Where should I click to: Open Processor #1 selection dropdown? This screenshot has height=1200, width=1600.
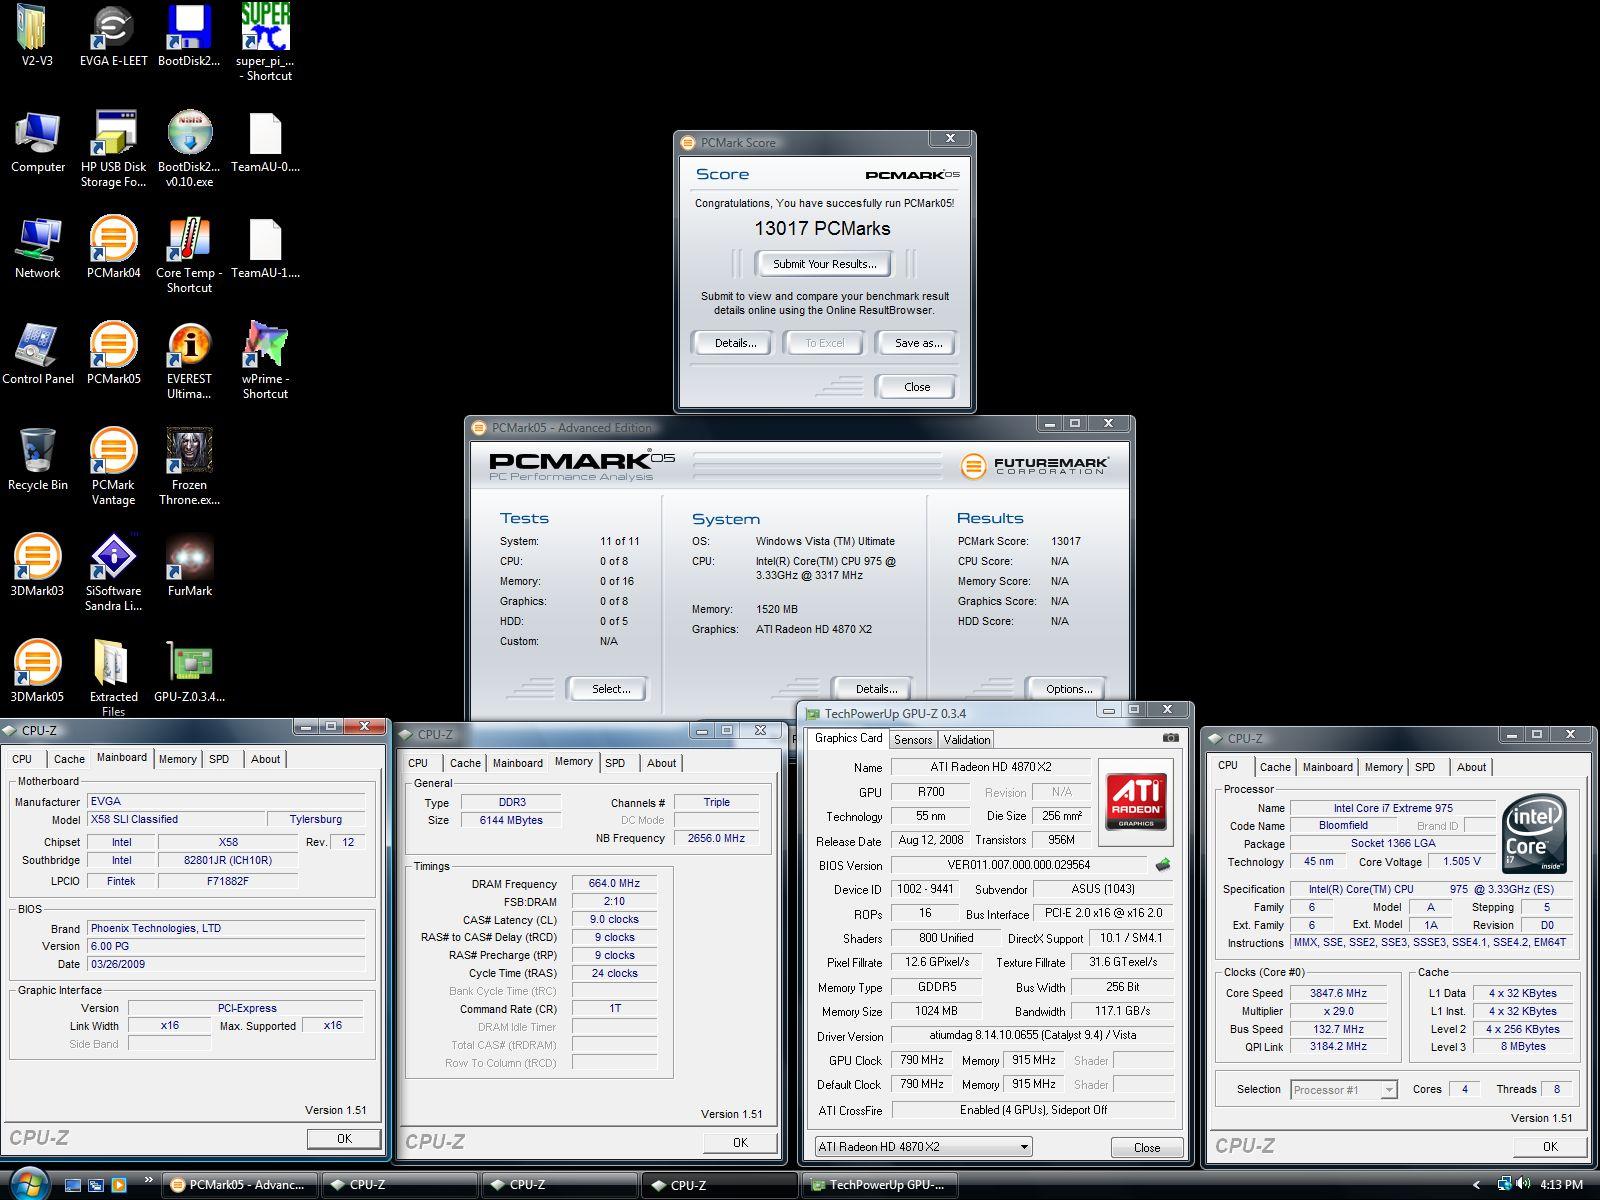(1343, 1090)
